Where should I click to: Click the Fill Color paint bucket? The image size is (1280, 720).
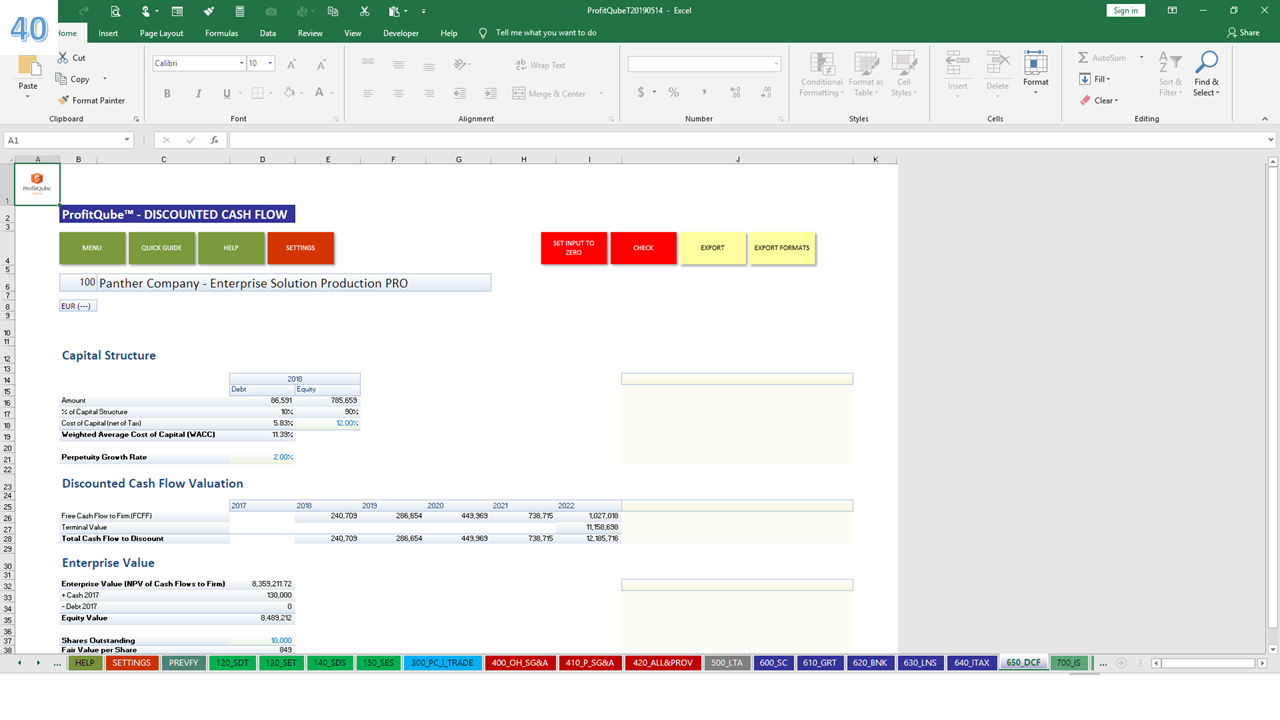[x=288, y=93]
